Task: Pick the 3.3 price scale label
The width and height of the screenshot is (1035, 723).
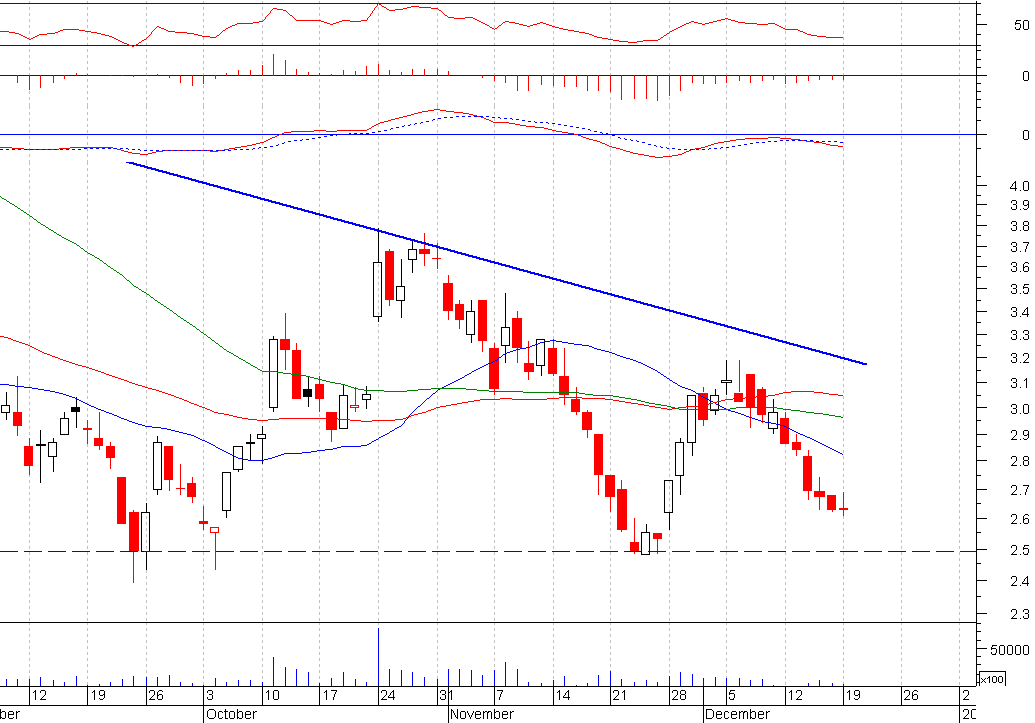Action: tap(1020, 335)
